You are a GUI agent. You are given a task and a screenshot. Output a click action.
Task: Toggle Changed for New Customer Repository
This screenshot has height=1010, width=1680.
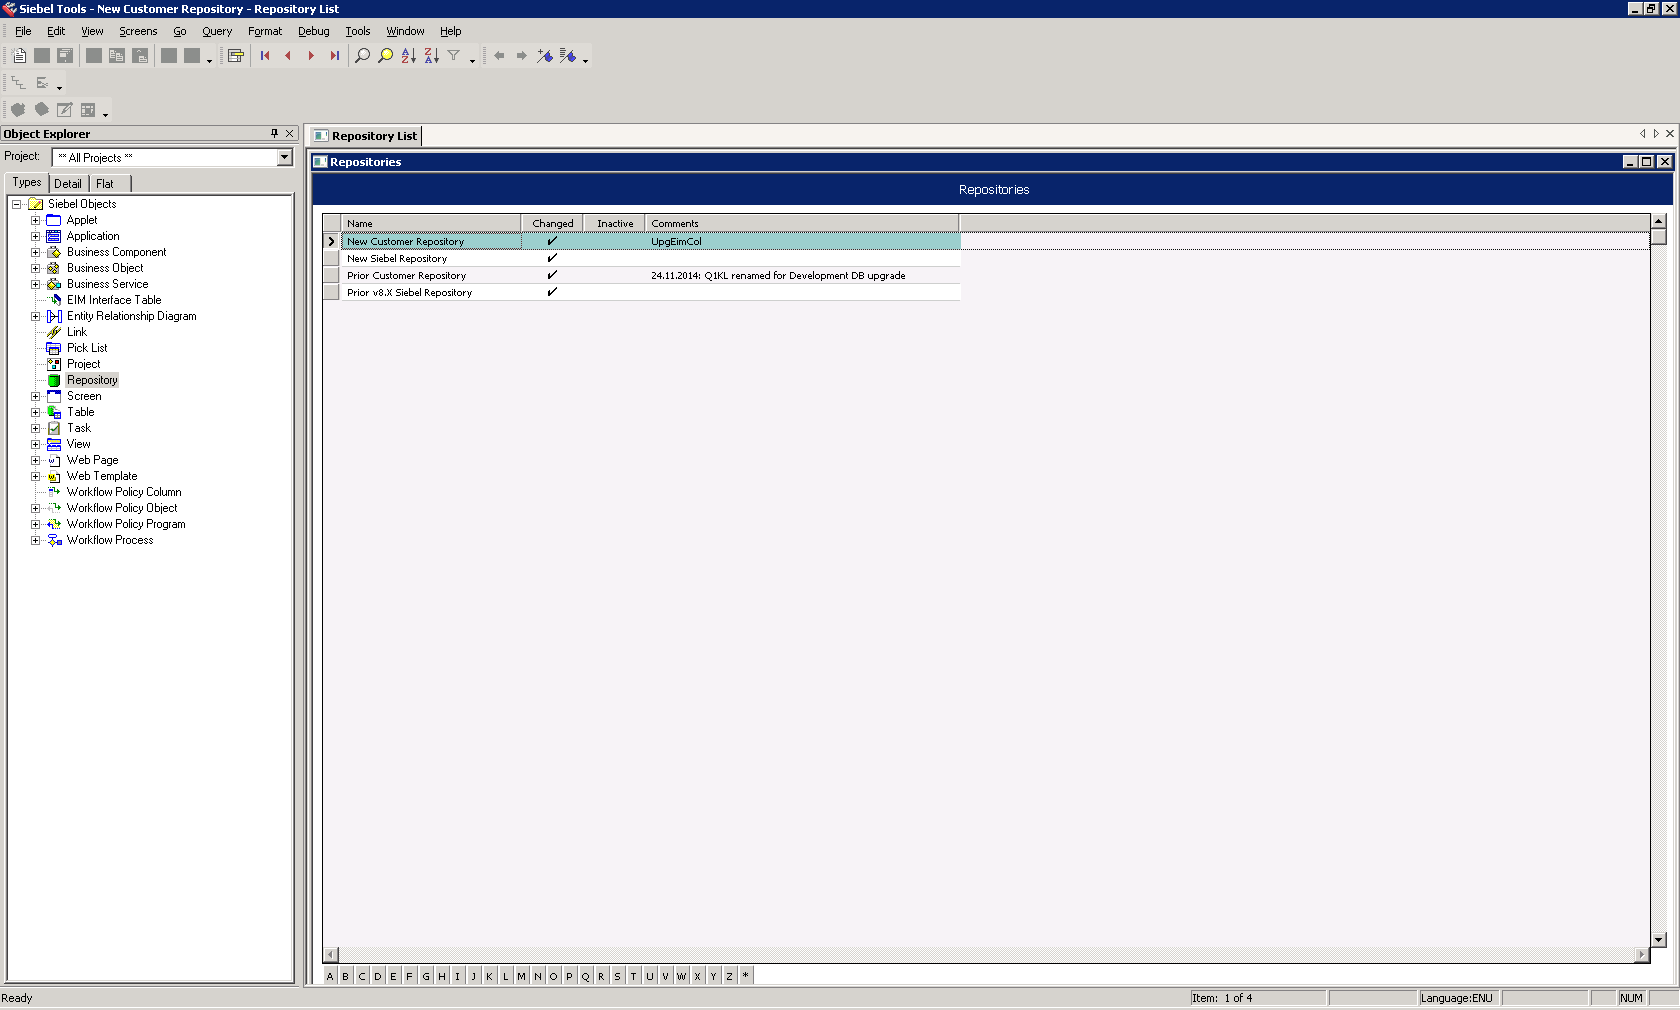[552, 241]
